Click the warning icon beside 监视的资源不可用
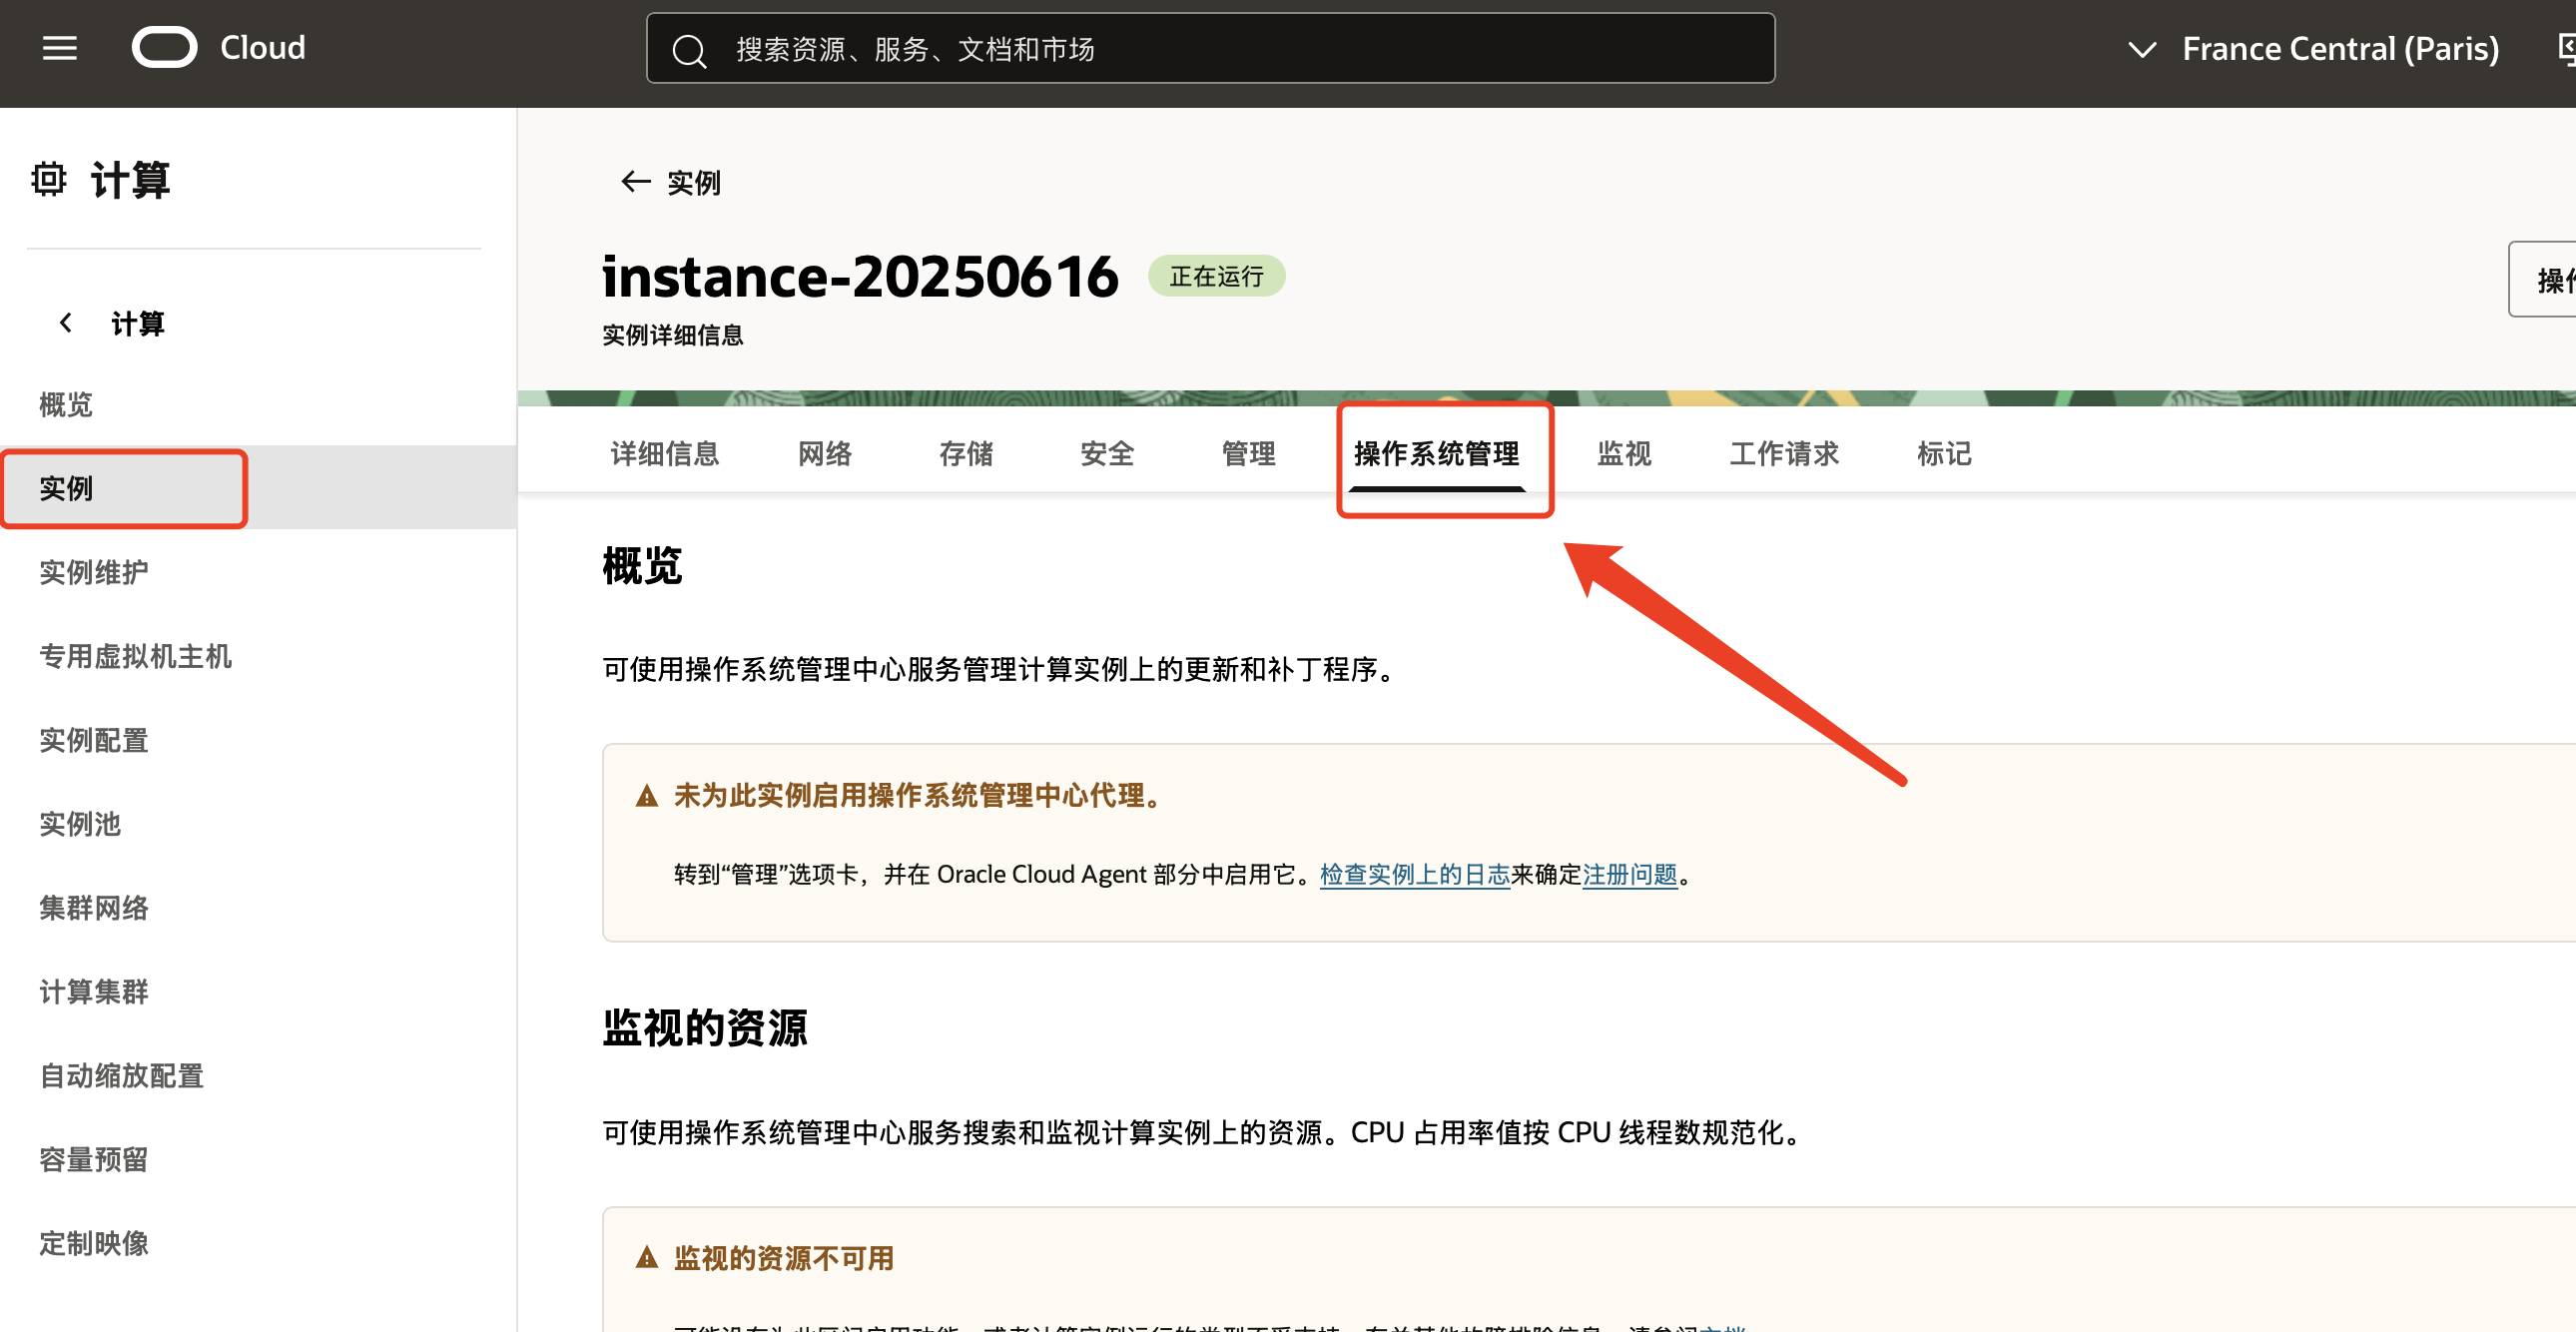Screen dimensions: 2576x1332 [x=647, y=1258]
